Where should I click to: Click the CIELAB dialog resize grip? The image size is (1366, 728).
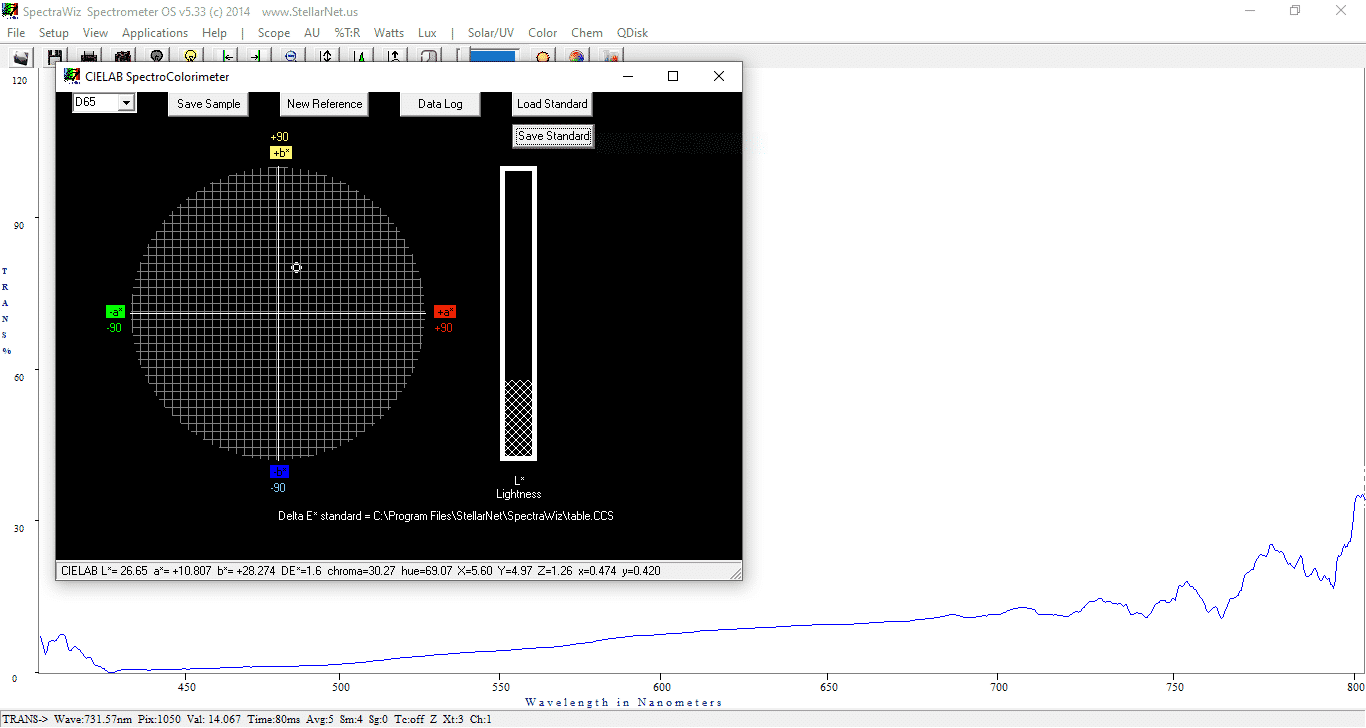coord(735,573)
